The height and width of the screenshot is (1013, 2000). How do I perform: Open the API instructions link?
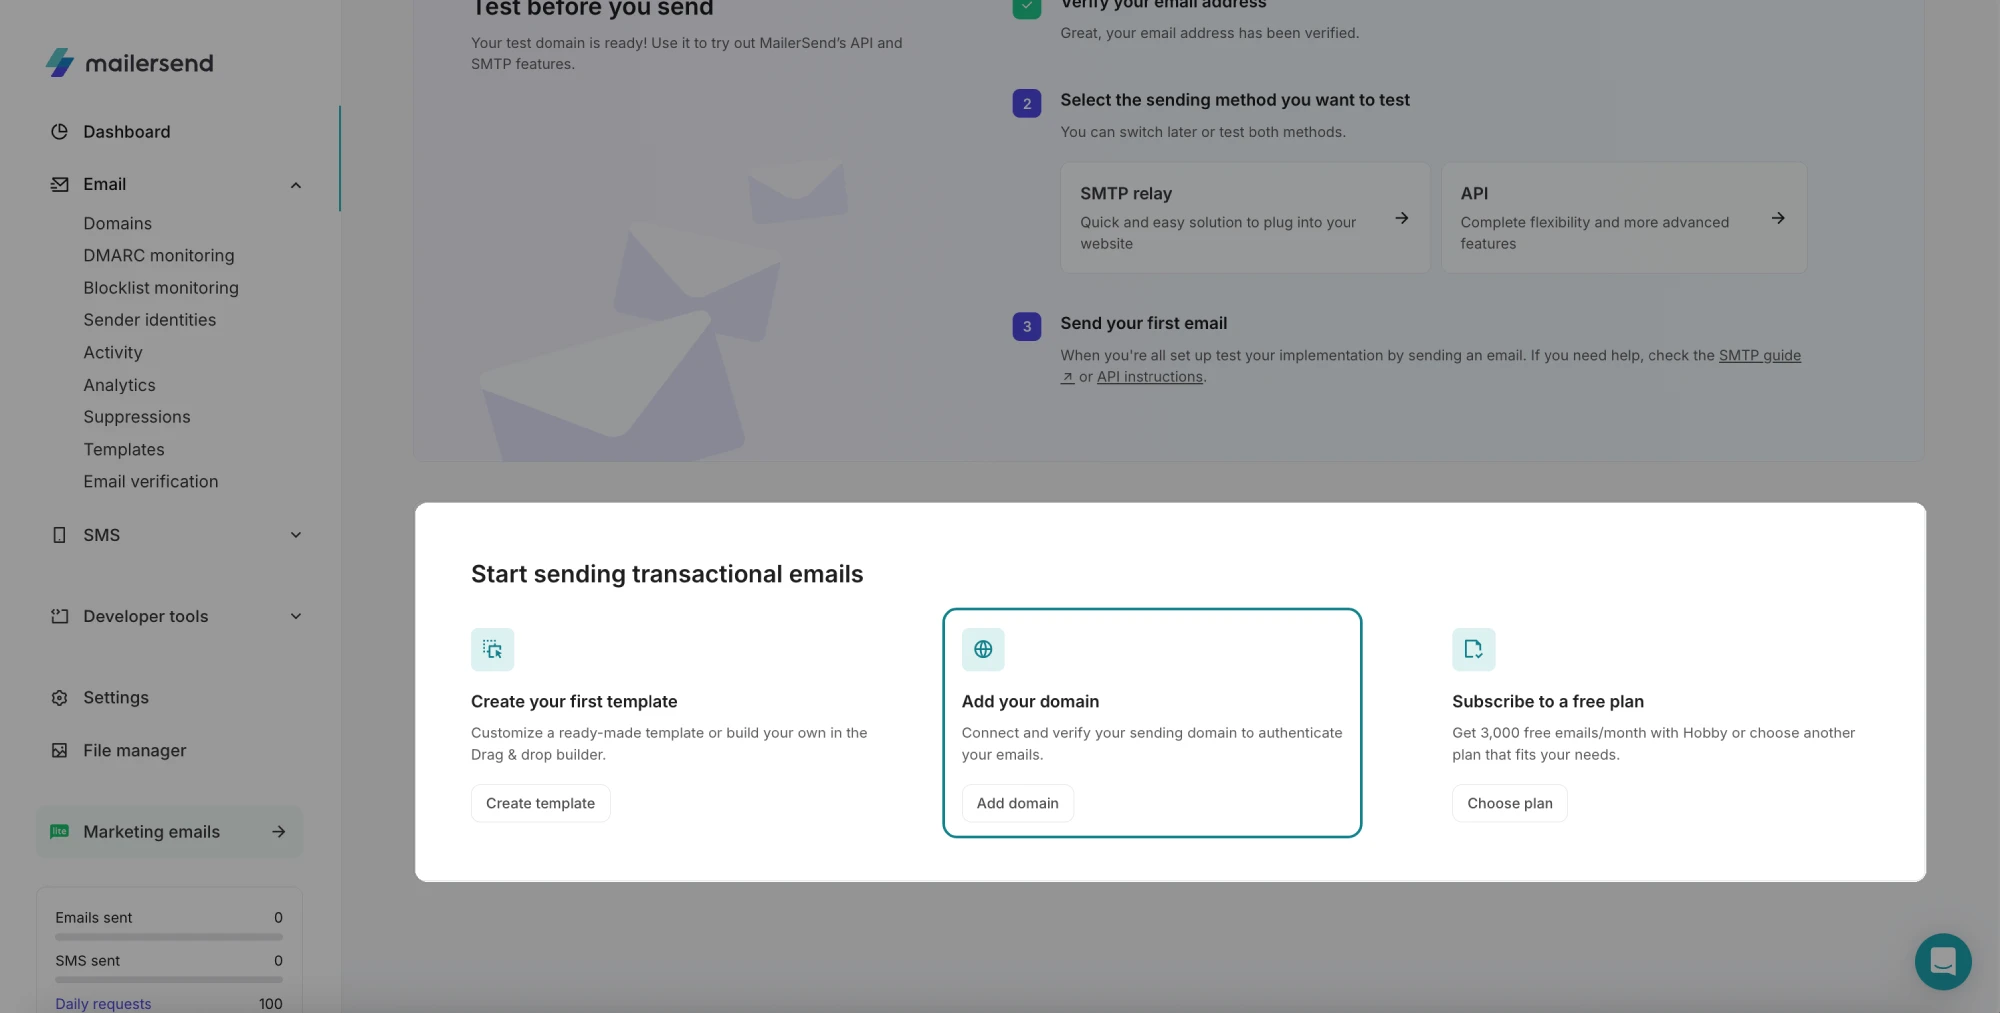1149,377
